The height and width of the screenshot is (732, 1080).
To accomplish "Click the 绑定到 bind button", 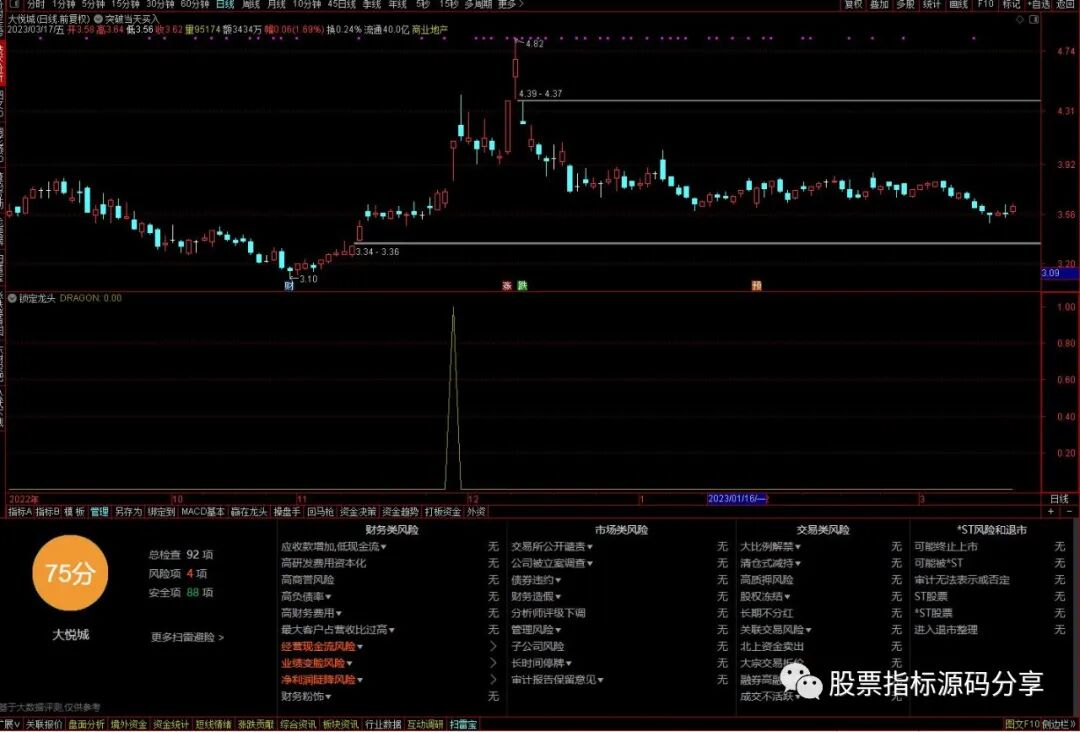I will [x=162, y=512].
